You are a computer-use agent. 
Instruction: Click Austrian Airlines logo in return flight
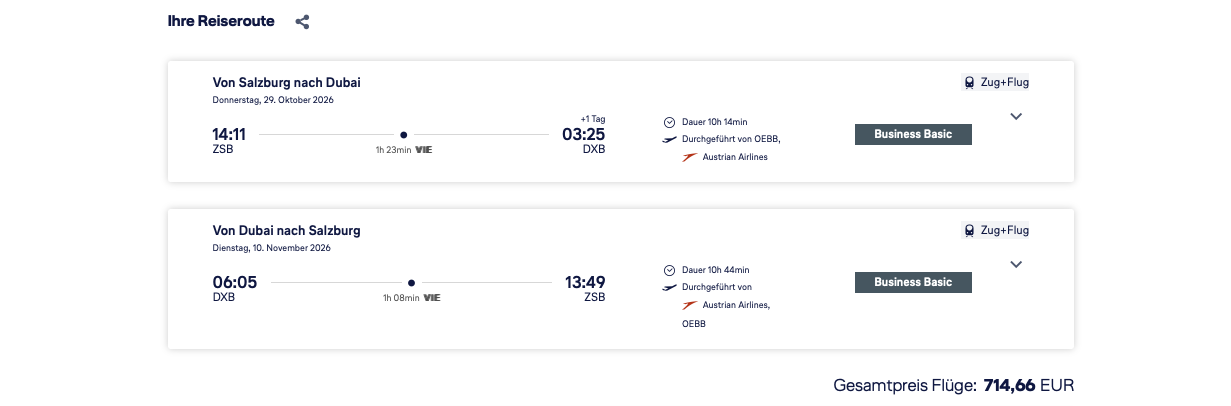[x=688, y=305]
